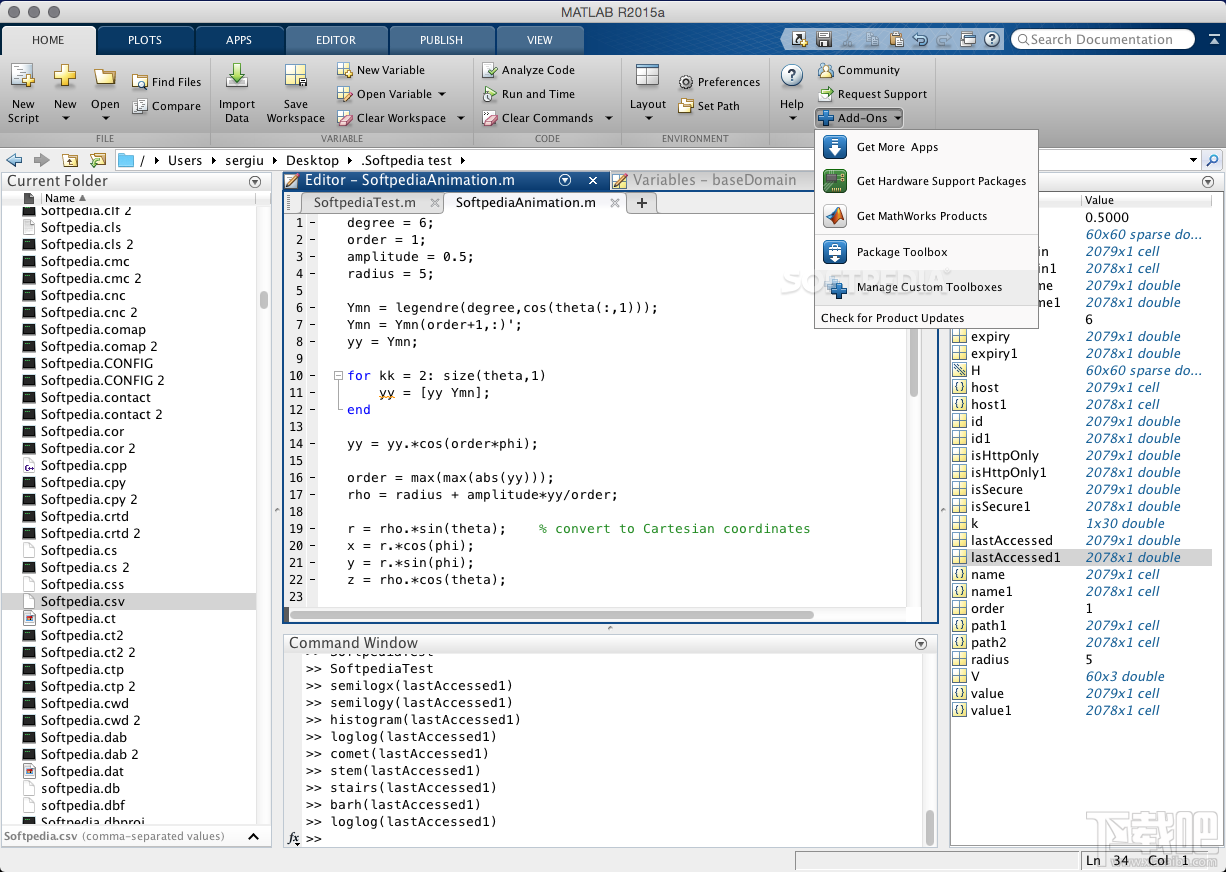Click the Run and Time icon
Image resolution: width=1226 pixels, height=872 pixels.
[527, 94]
